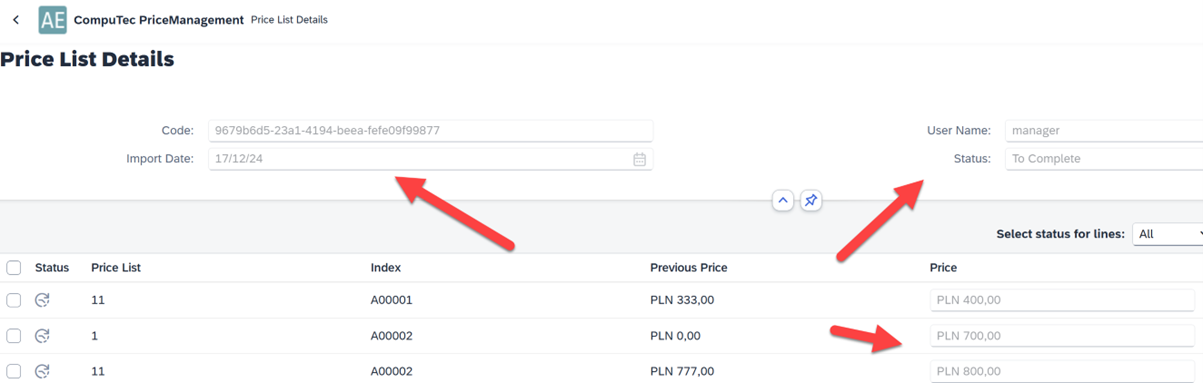Go back using the back arrow
The height and width of the screenshot is (383, 1203).
pos(16,20)
